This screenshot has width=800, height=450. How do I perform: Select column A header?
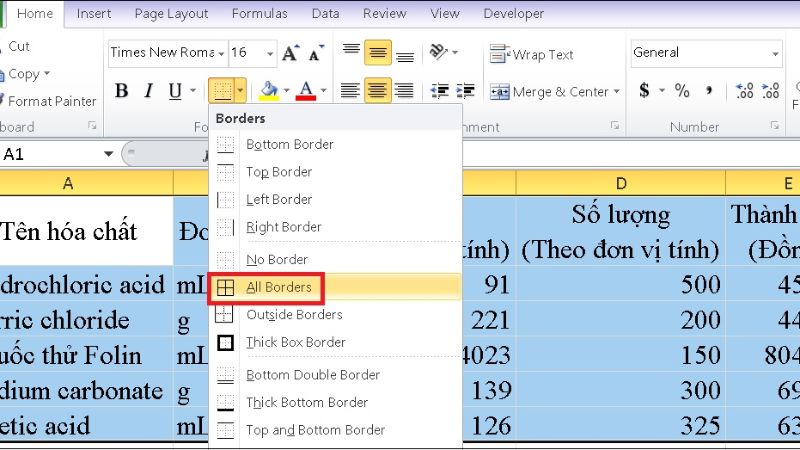click(x=86, y=183)
